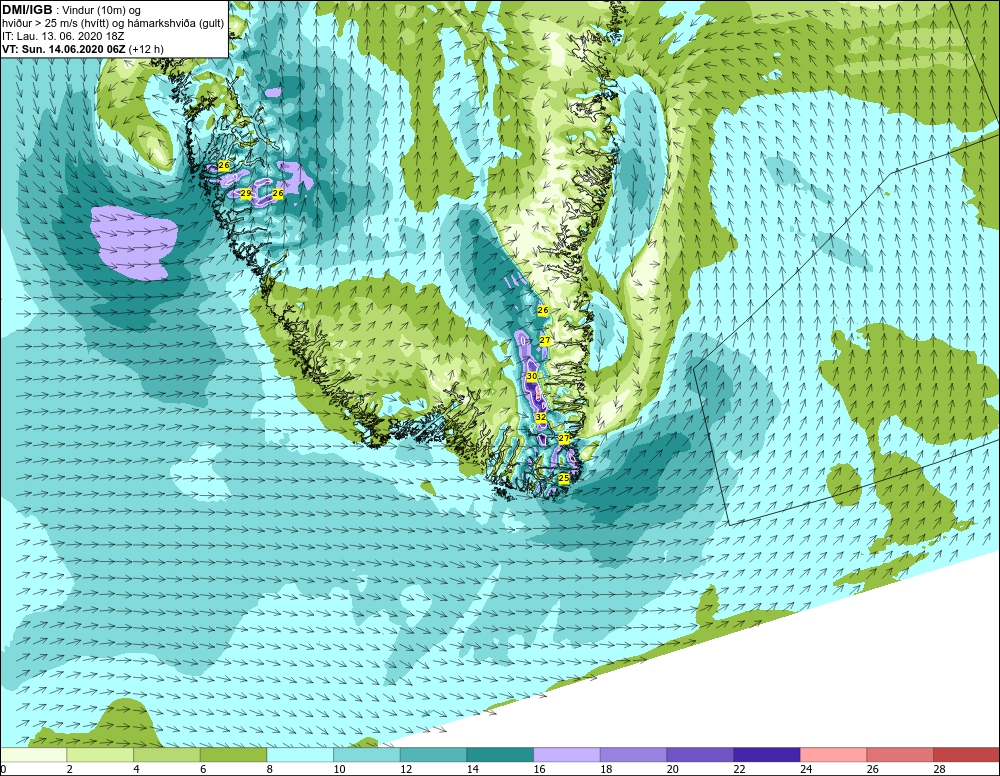Image resolution: width=1000 pixels, height=776 pixels.
Task: Pick the 20–22 m/s purple legend swatch
Action: point(700,755)
